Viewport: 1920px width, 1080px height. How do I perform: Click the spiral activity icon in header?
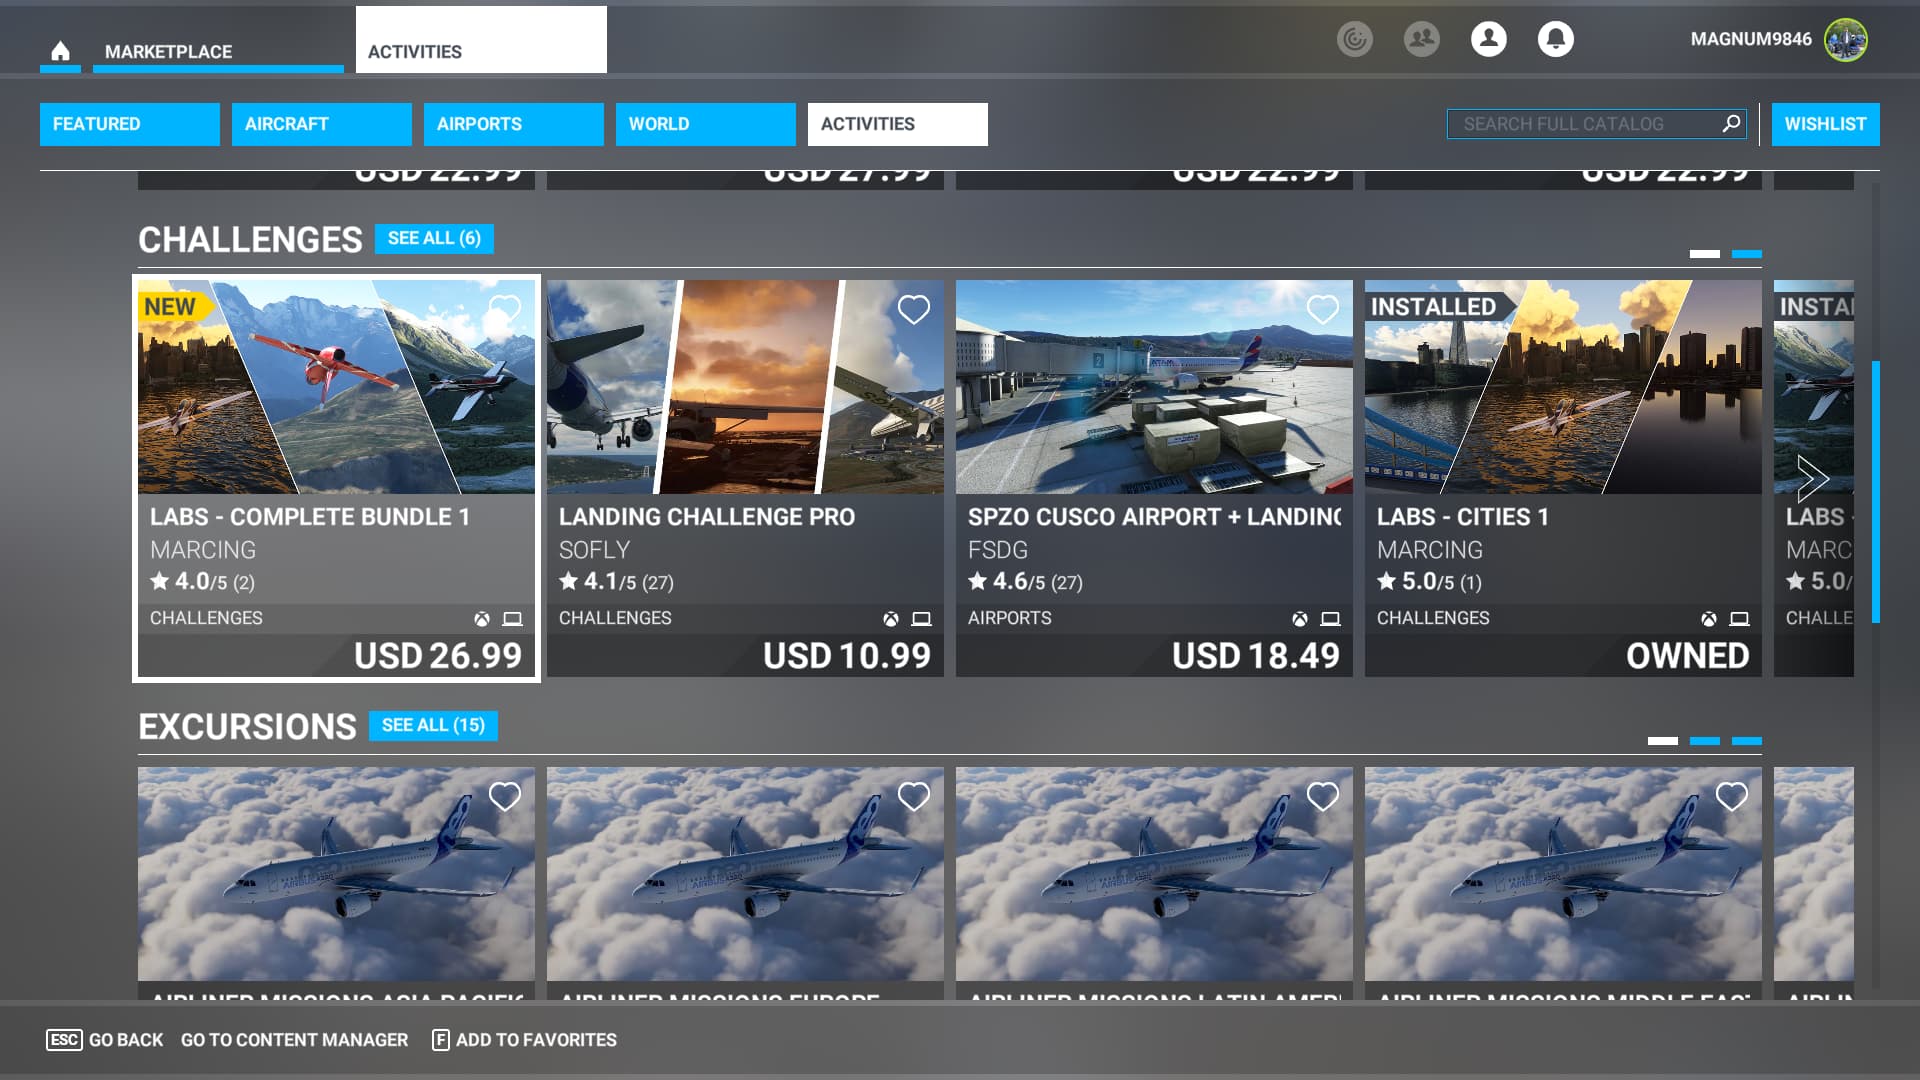tap(1354, 39)
